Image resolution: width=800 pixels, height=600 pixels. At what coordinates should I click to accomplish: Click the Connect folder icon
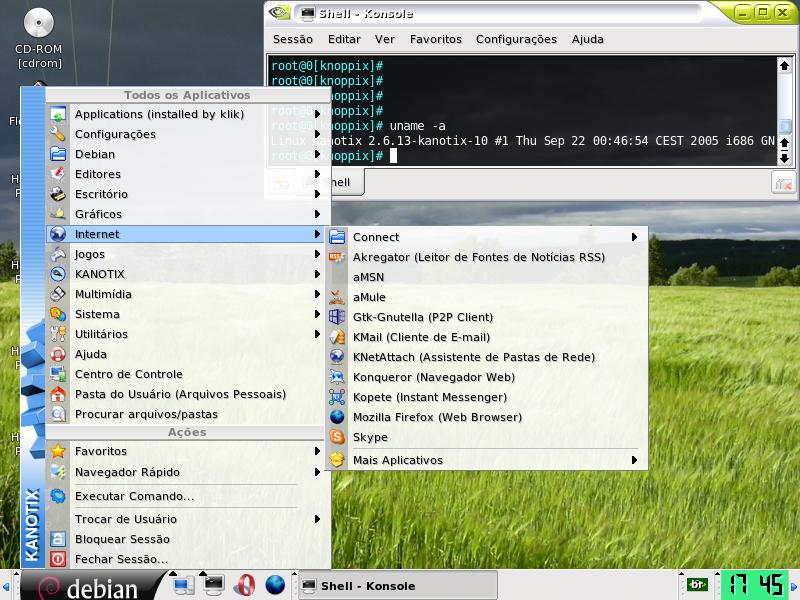click(337, 237)
